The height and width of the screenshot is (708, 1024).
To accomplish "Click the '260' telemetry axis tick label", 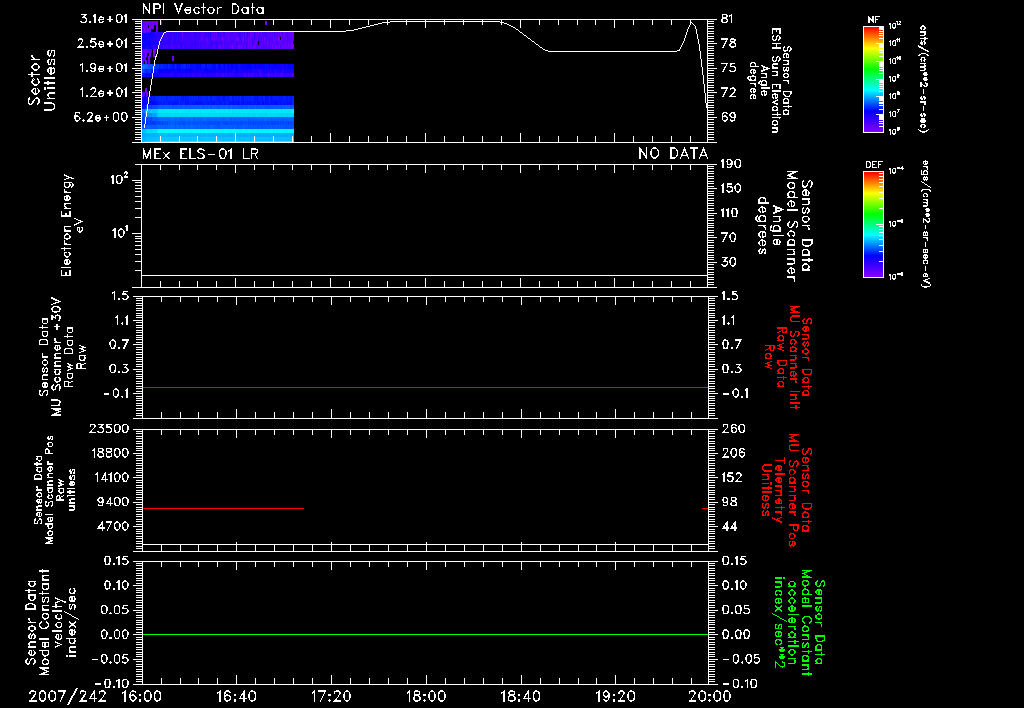I will click(732, 428).
